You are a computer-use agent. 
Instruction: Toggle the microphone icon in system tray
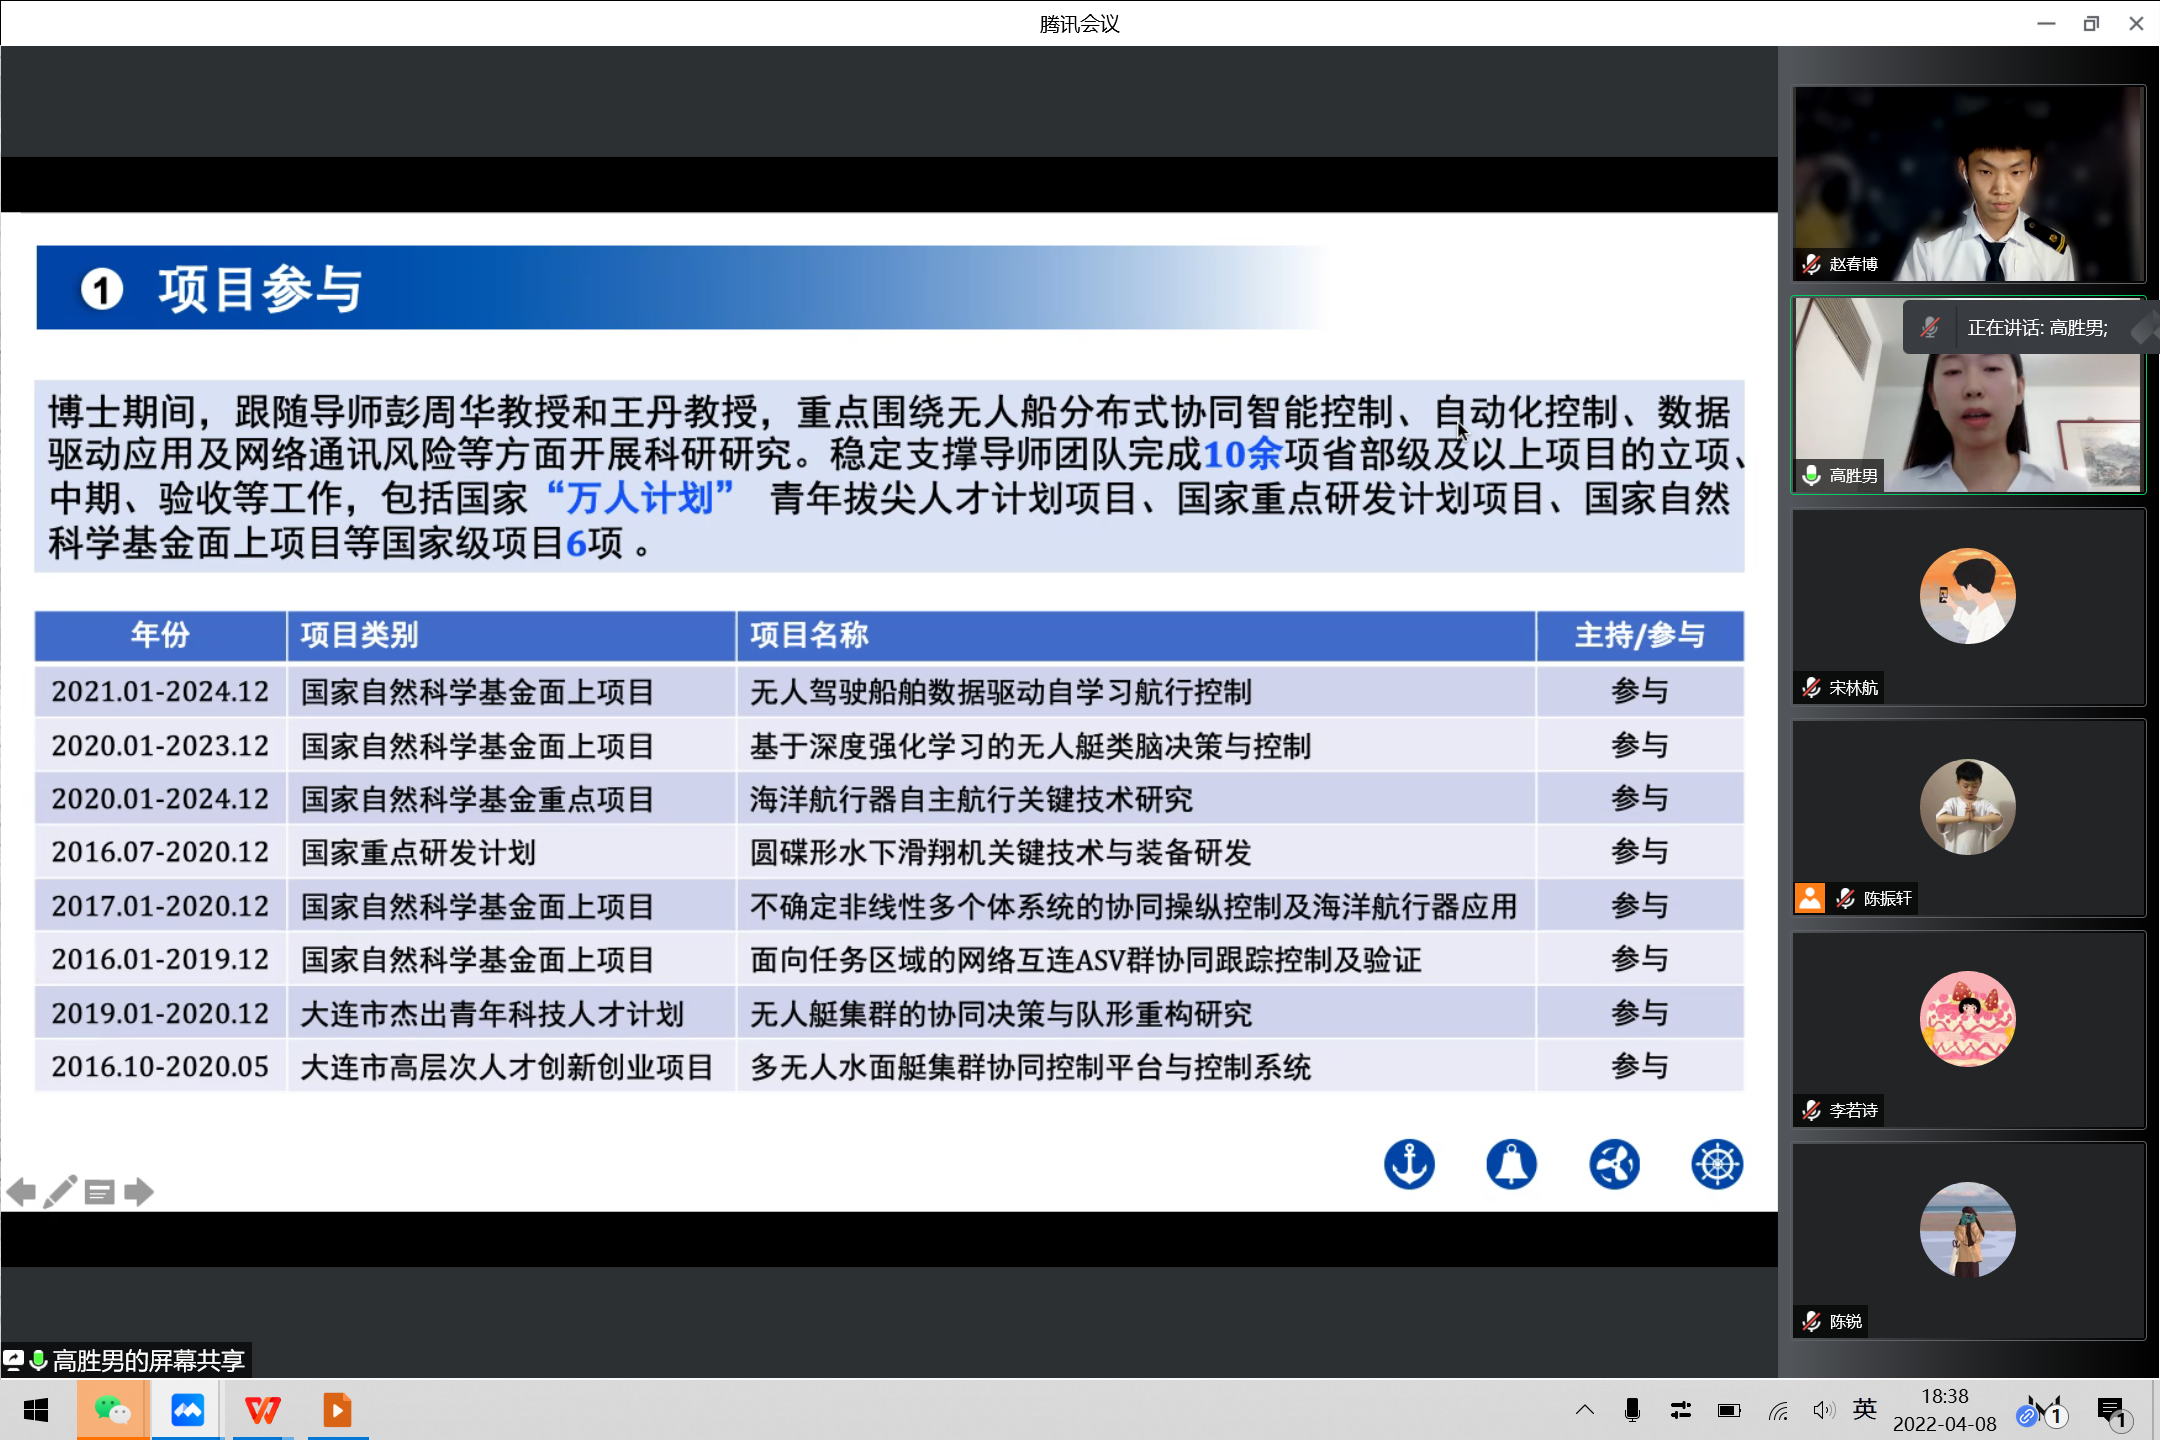pos(1632,1410)
